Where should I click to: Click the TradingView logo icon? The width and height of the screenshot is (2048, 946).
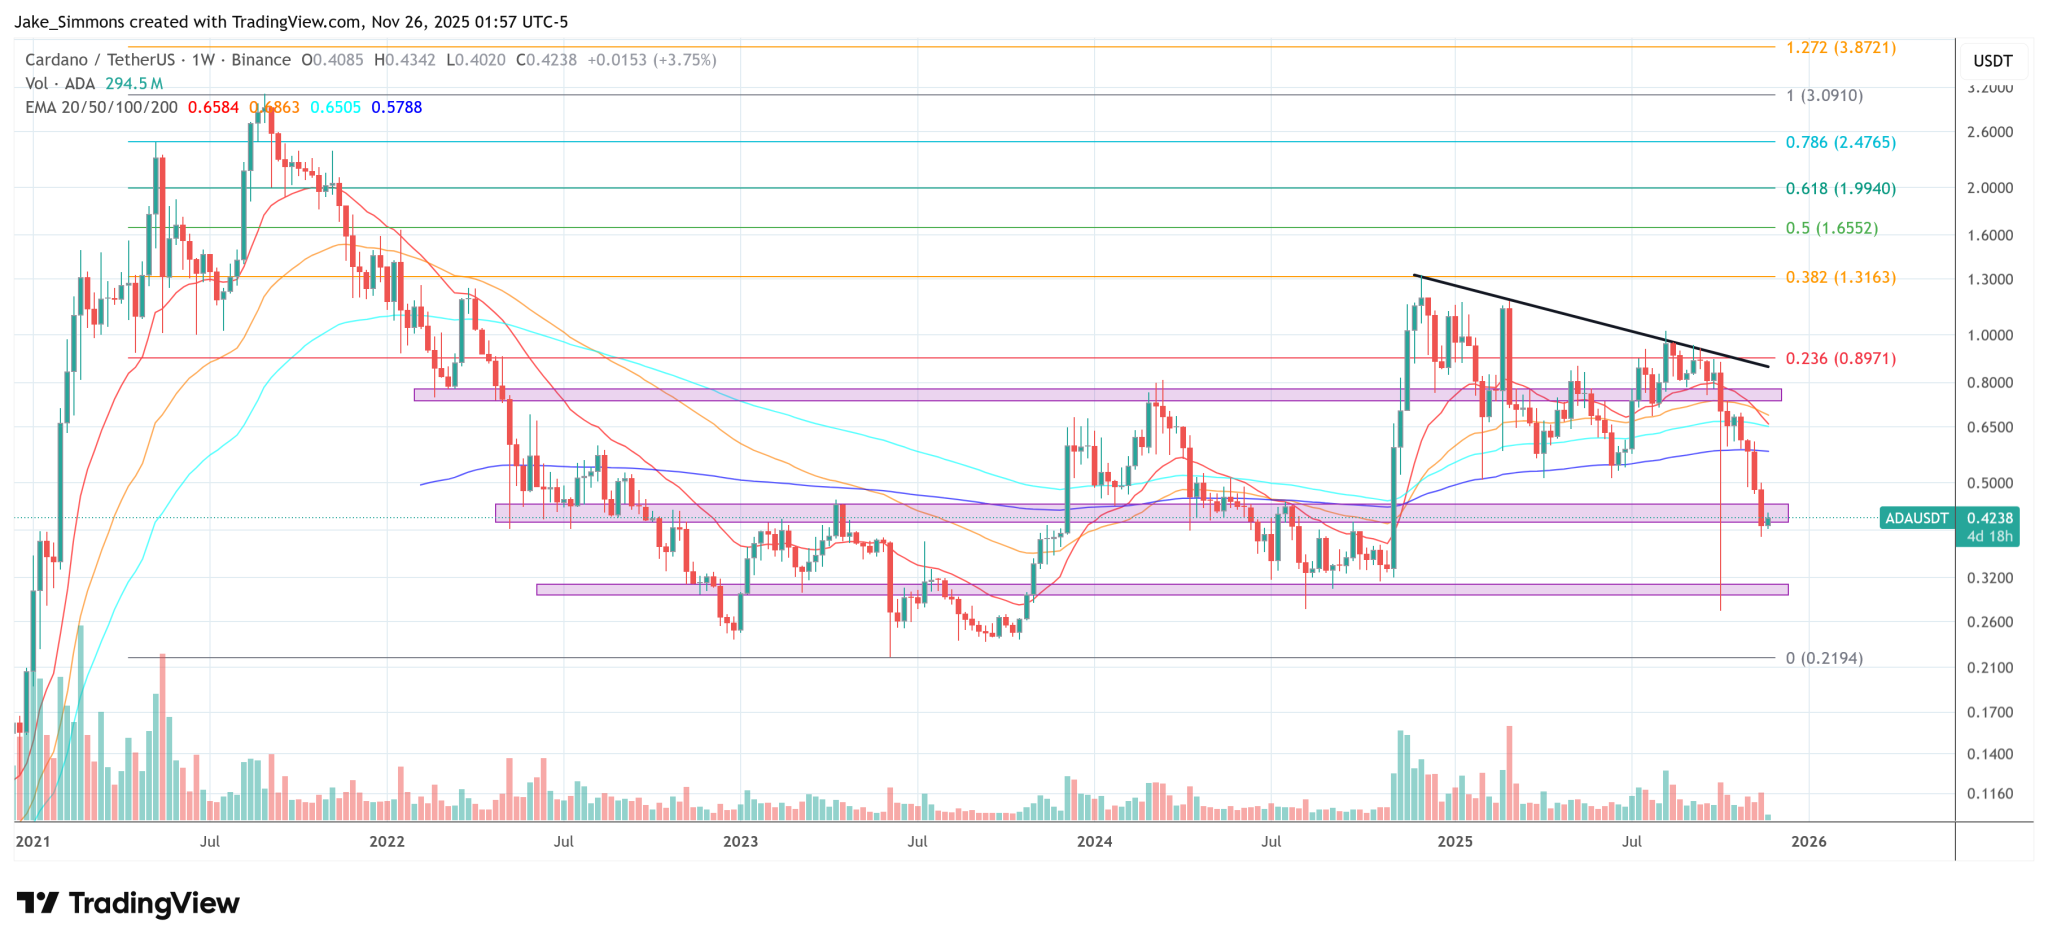click(38, 904)
